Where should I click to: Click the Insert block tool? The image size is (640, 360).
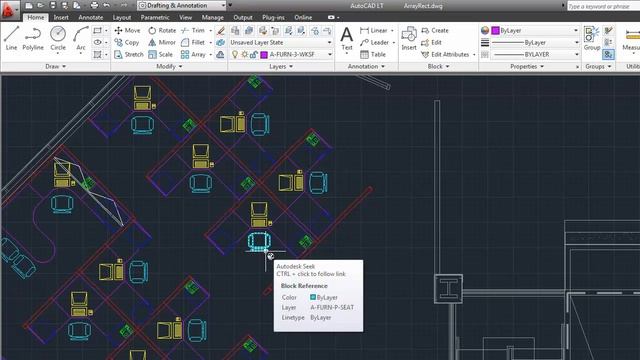click(409, 38)
